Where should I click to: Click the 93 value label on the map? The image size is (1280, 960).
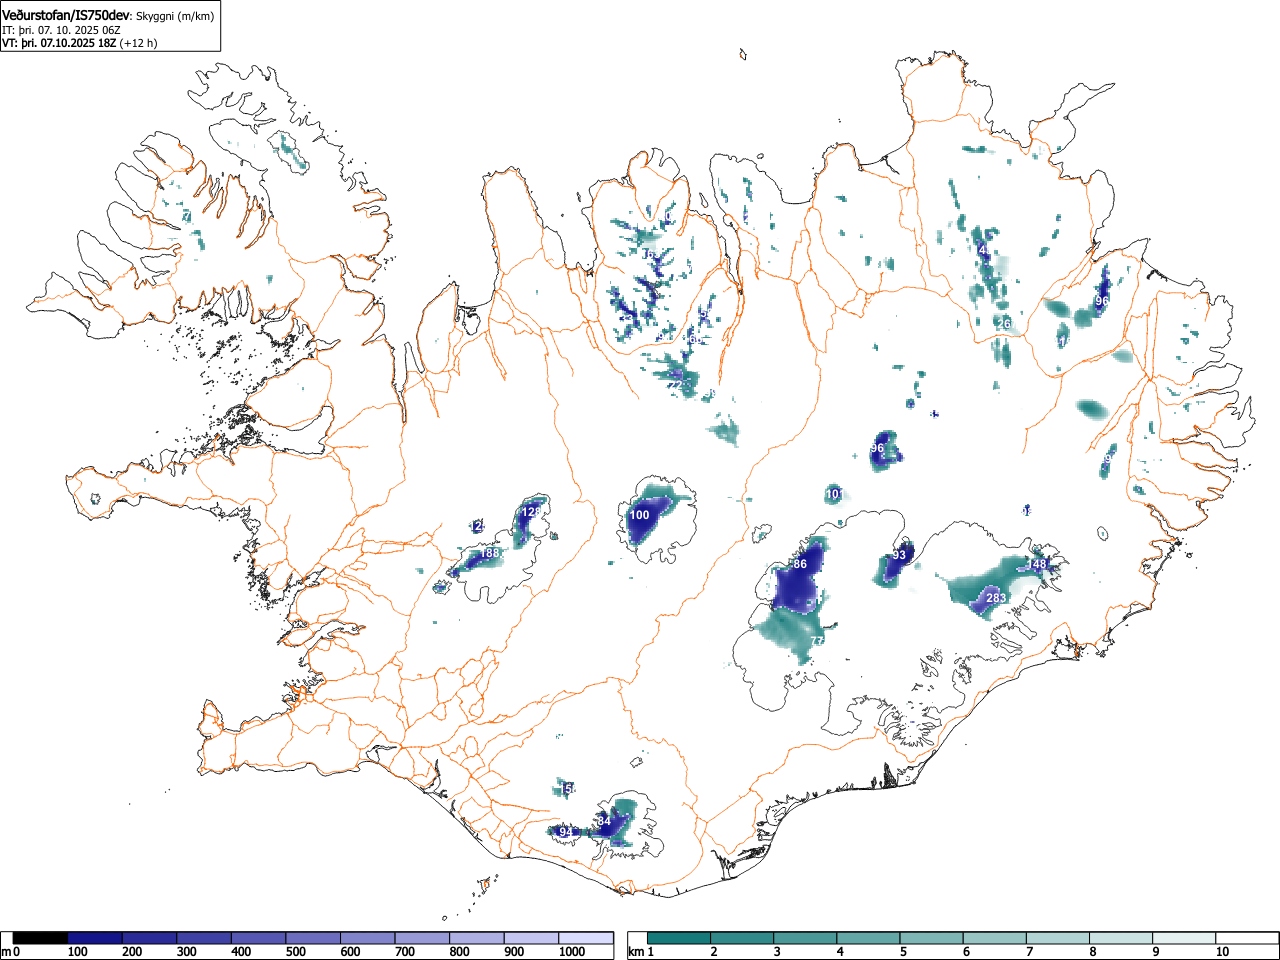(899, 555)
